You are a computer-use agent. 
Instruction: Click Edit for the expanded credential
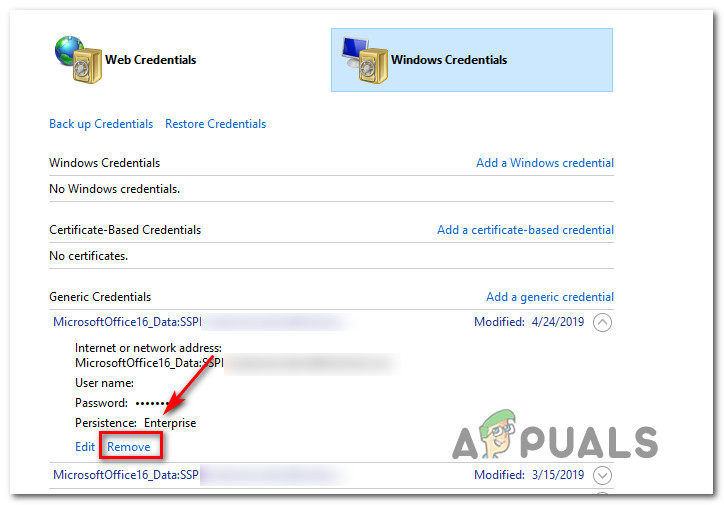[x=85, y=446]
